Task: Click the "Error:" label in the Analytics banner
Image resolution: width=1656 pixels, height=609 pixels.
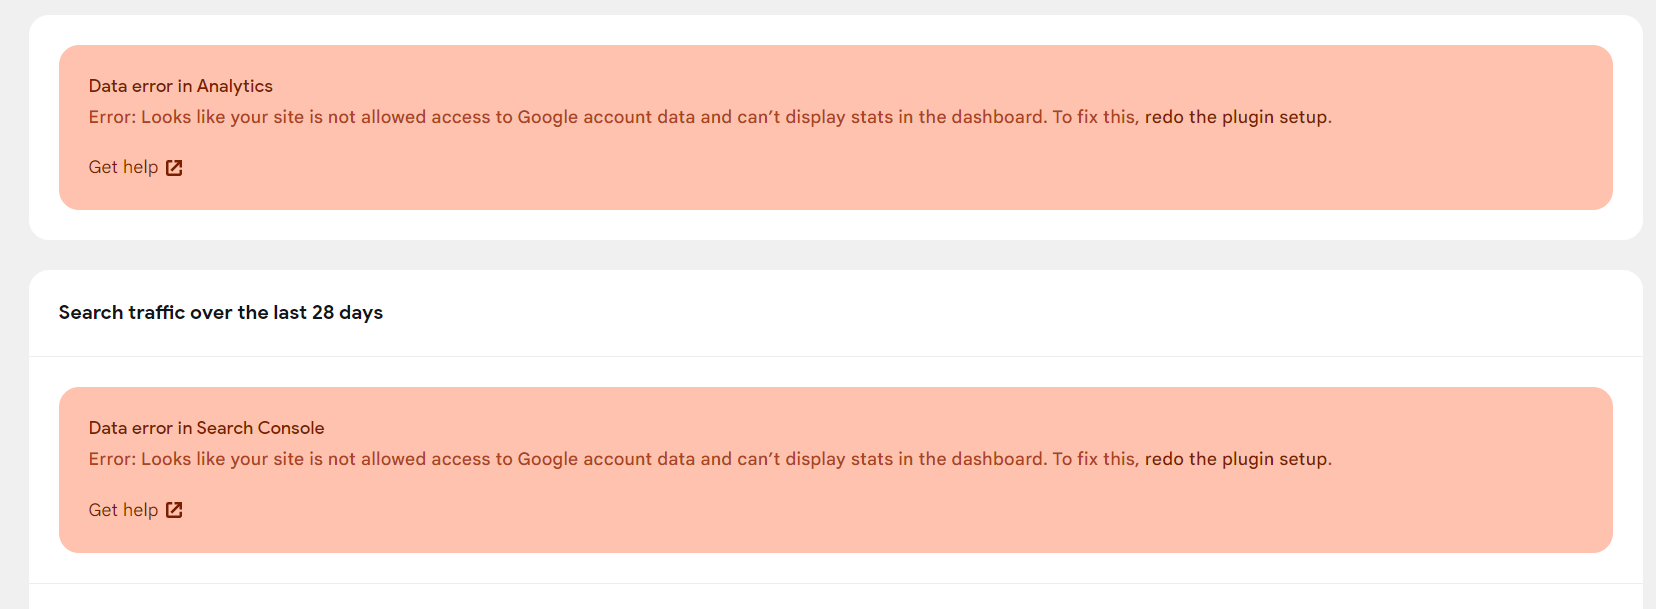Action: click(112, 117)
